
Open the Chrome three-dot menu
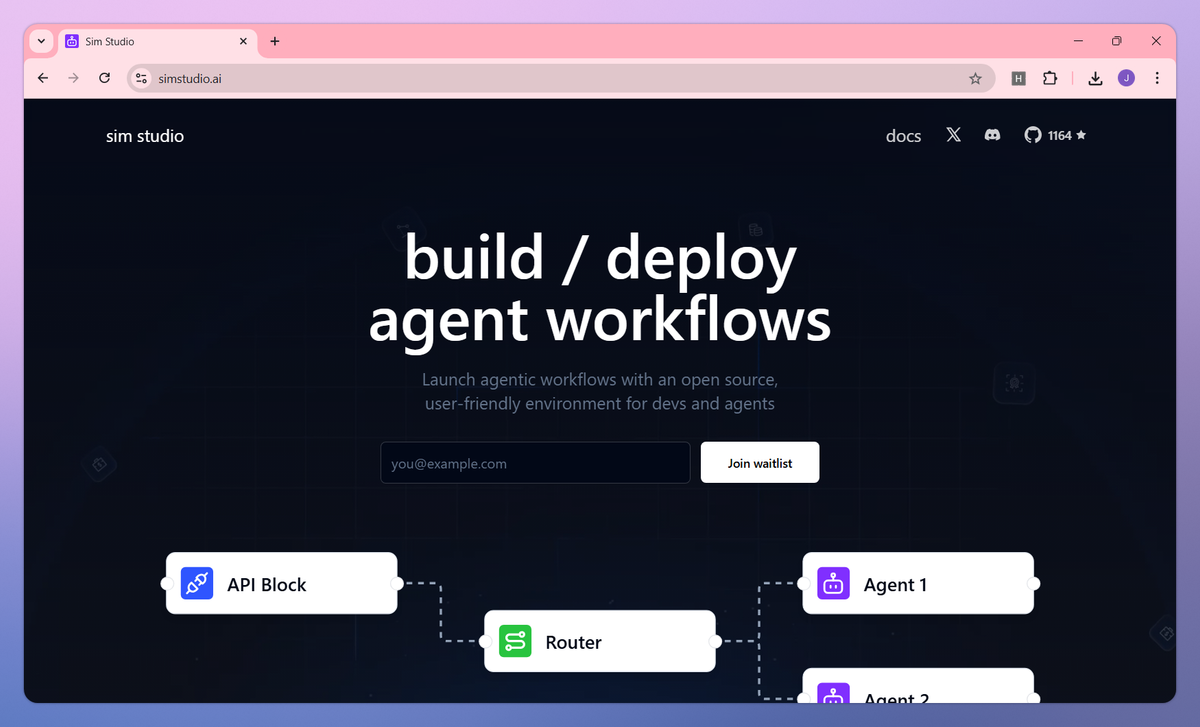tap(1157, 78)
